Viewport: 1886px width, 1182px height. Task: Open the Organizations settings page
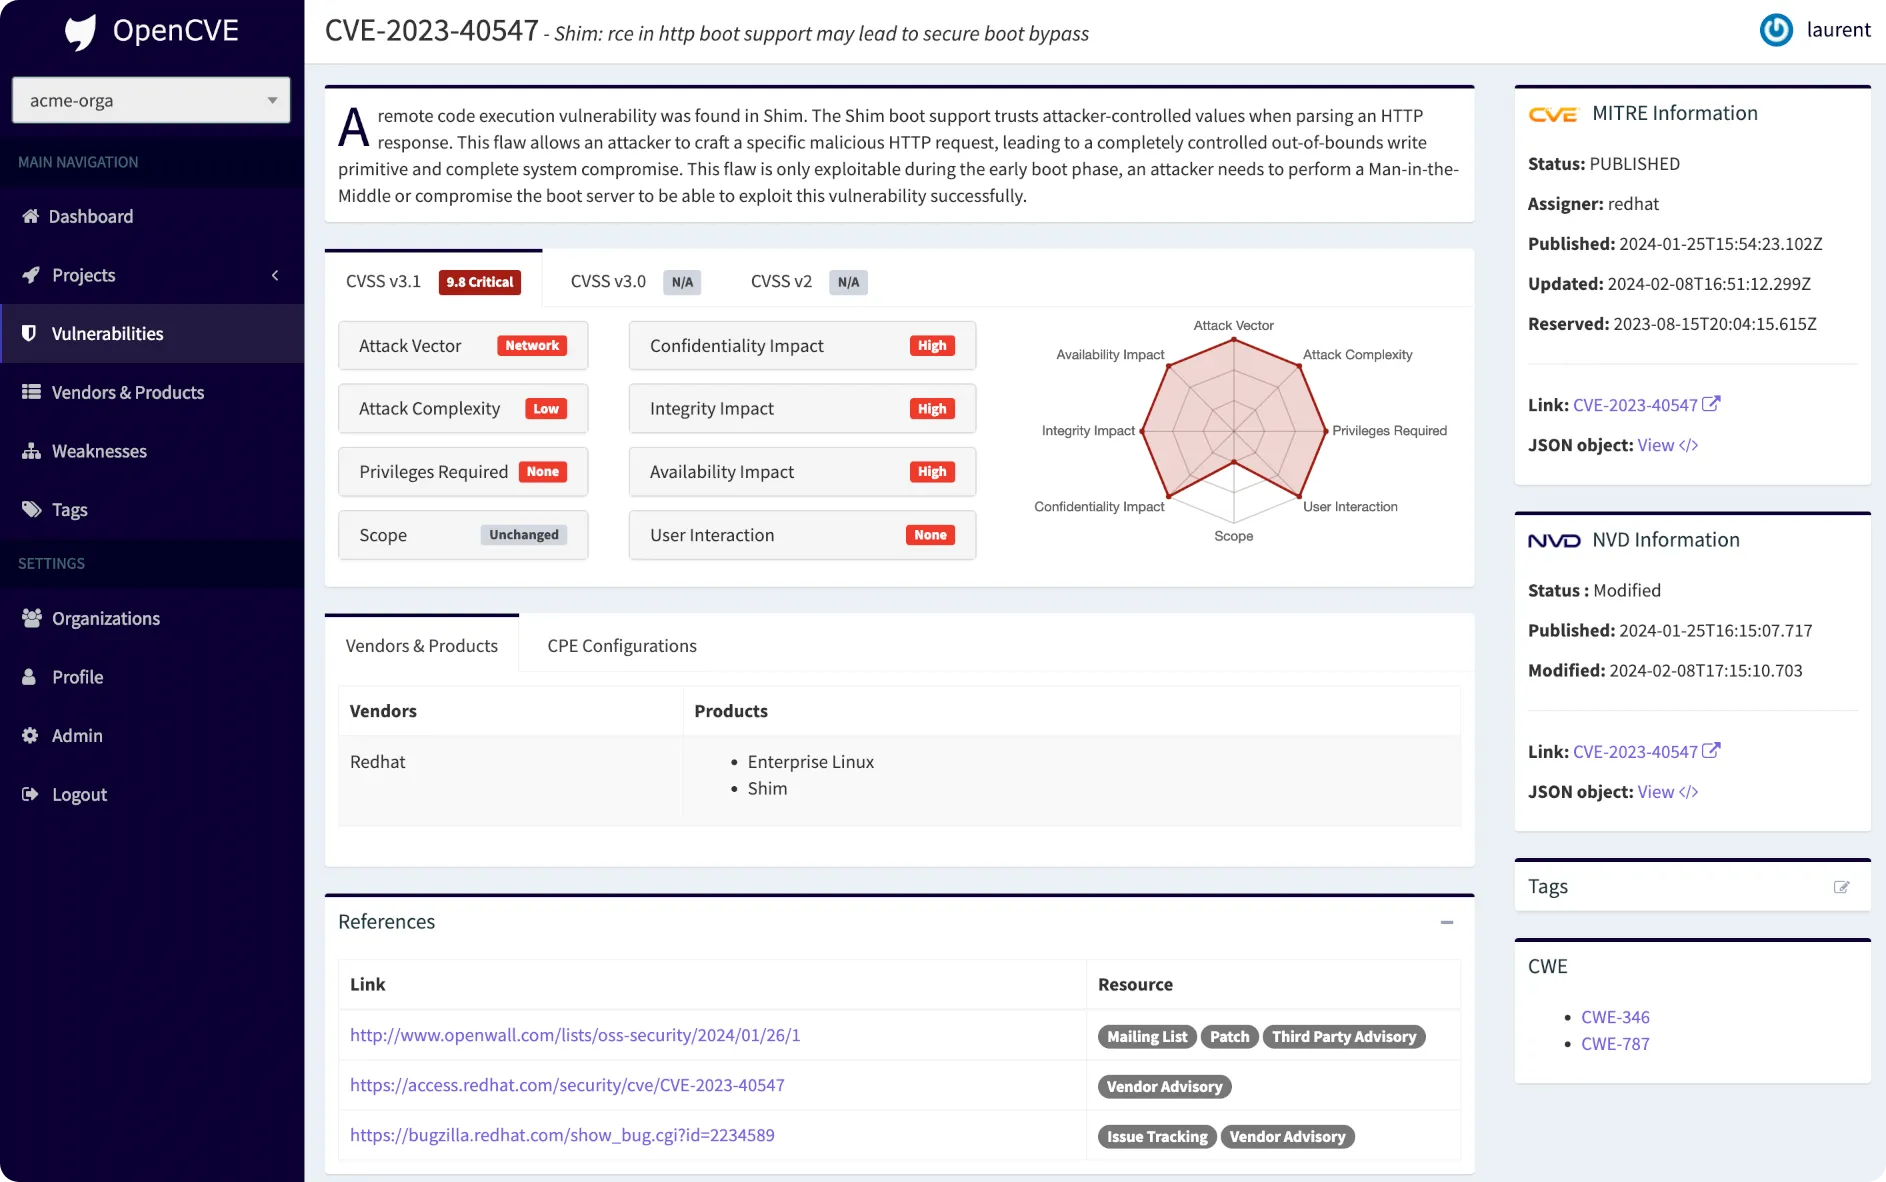click(x=152, y=618)
